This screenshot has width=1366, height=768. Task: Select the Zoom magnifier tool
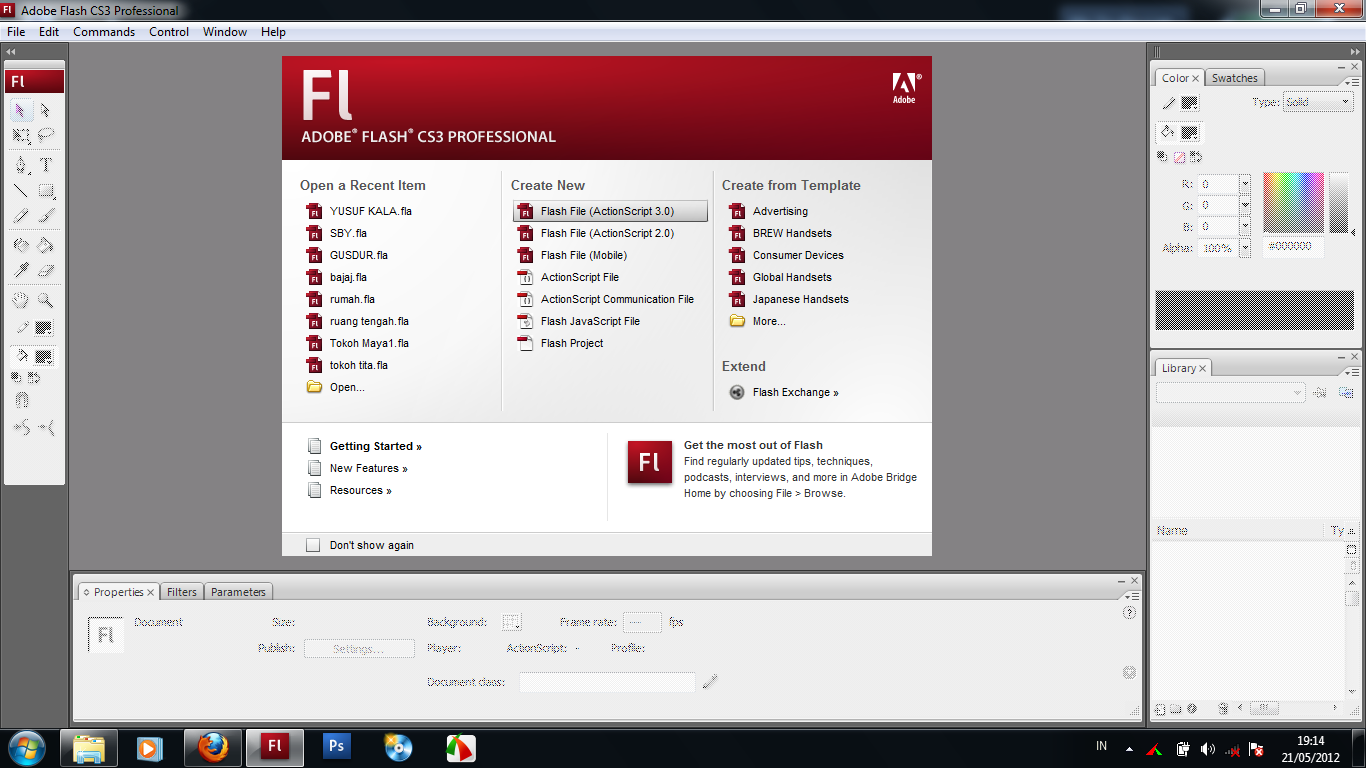(46, 299)
